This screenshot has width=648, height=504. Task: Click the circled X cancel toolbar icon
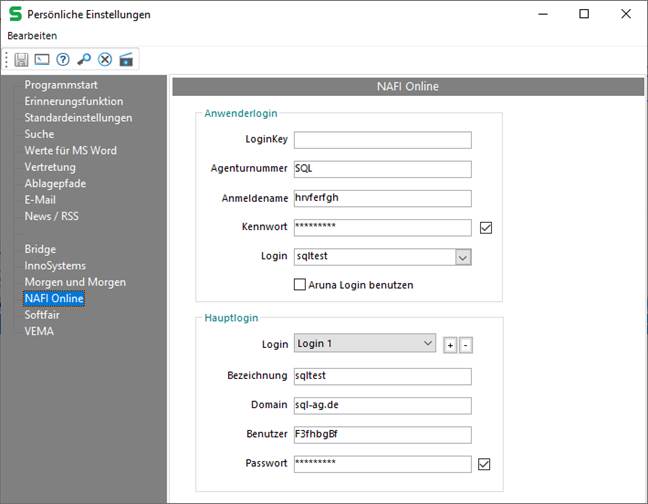(x=105, y=60)
